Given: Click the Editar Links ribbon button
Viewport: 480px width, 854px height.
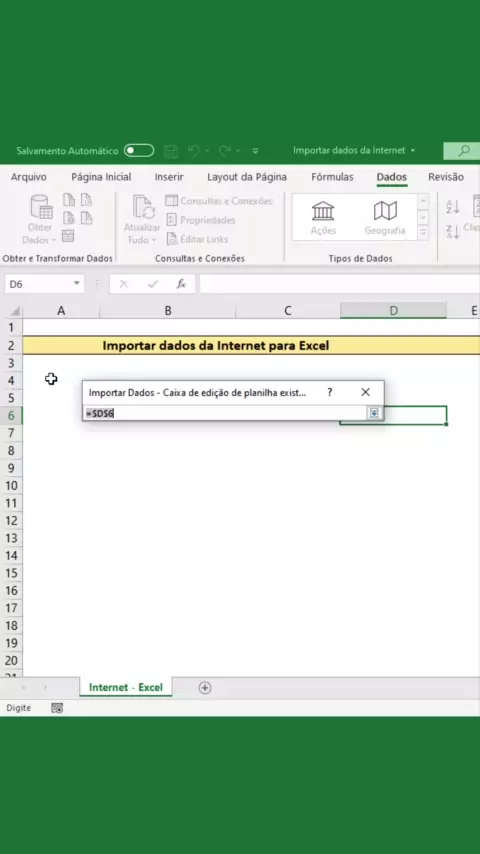Looking at the screenshot, I should coord(197,239).
